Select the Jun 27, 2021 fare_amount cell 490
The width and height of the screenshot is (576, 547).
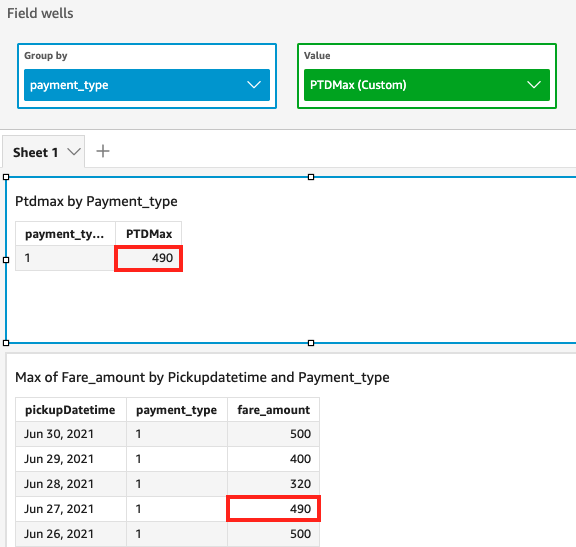point(273,509)
